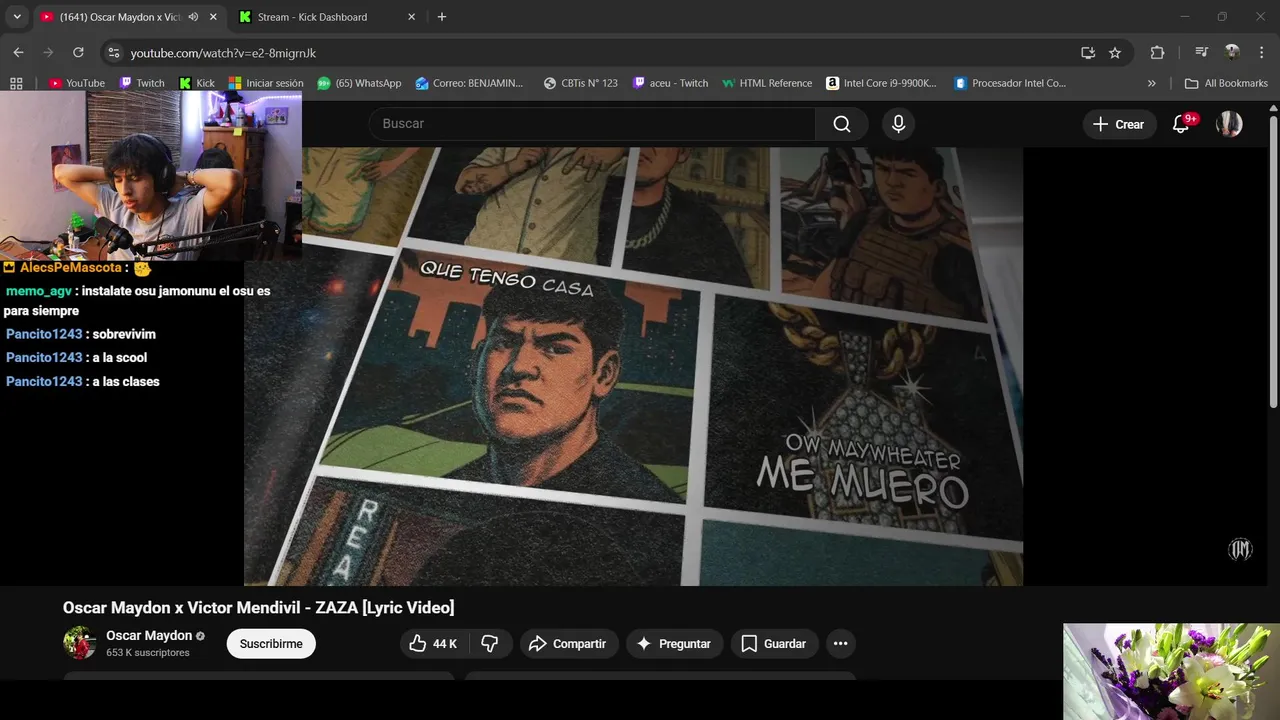Open a new browser tab
This screenshot has height=720, width=1280.
point(442,17)
